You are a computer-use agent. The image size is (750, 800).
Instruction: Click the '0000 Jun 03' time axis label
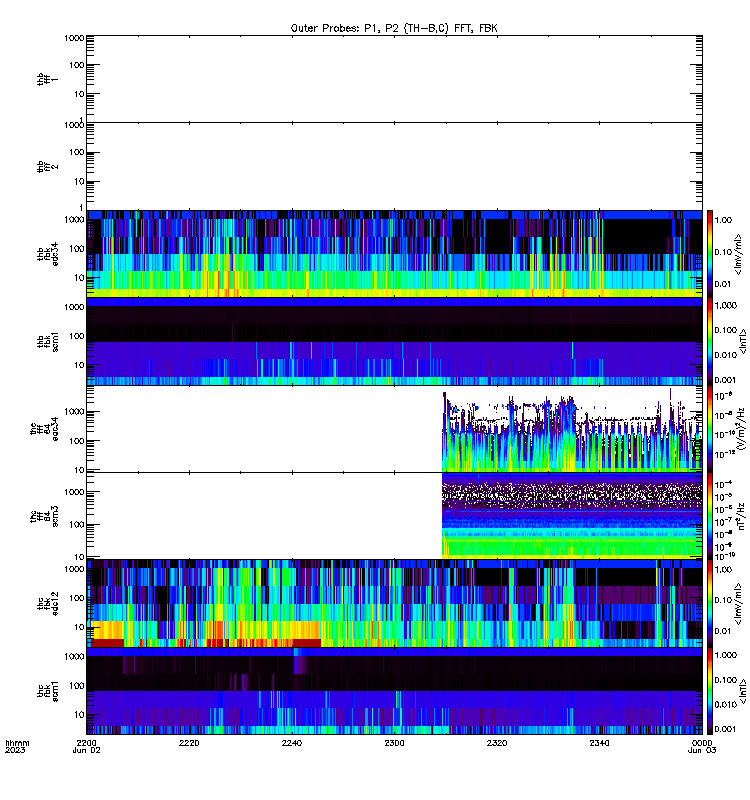[x=702, y=746]
